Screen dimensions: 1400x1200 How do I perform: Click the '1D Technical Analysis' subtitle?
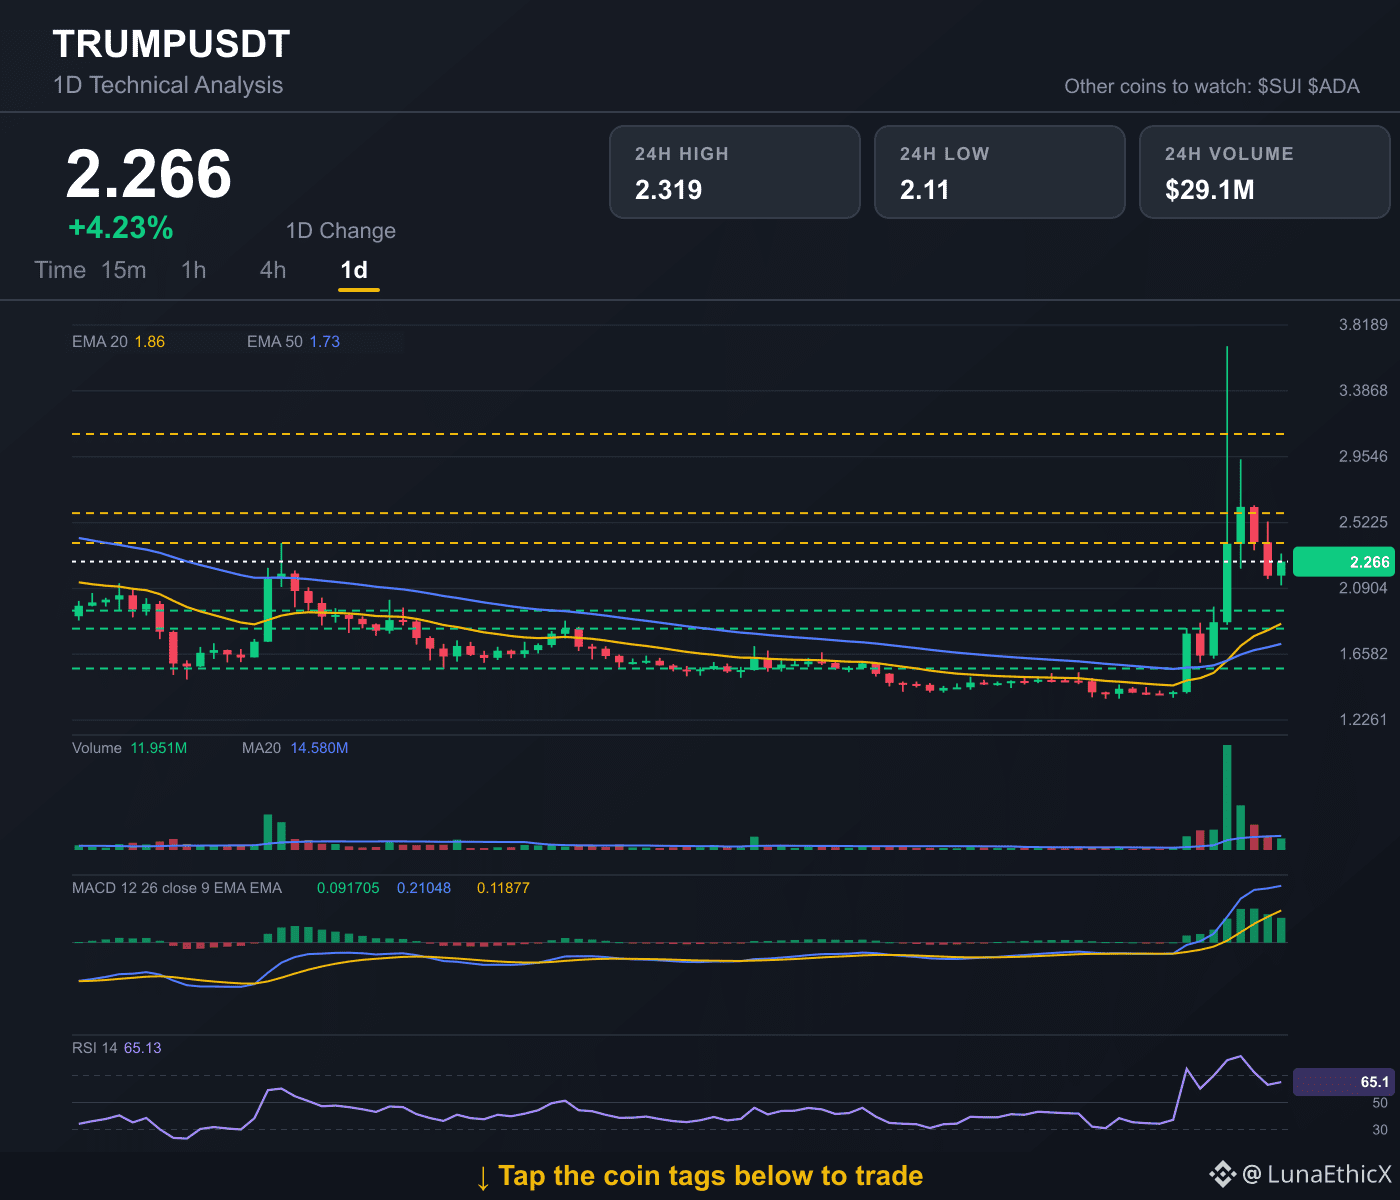[x=168, y=85]
